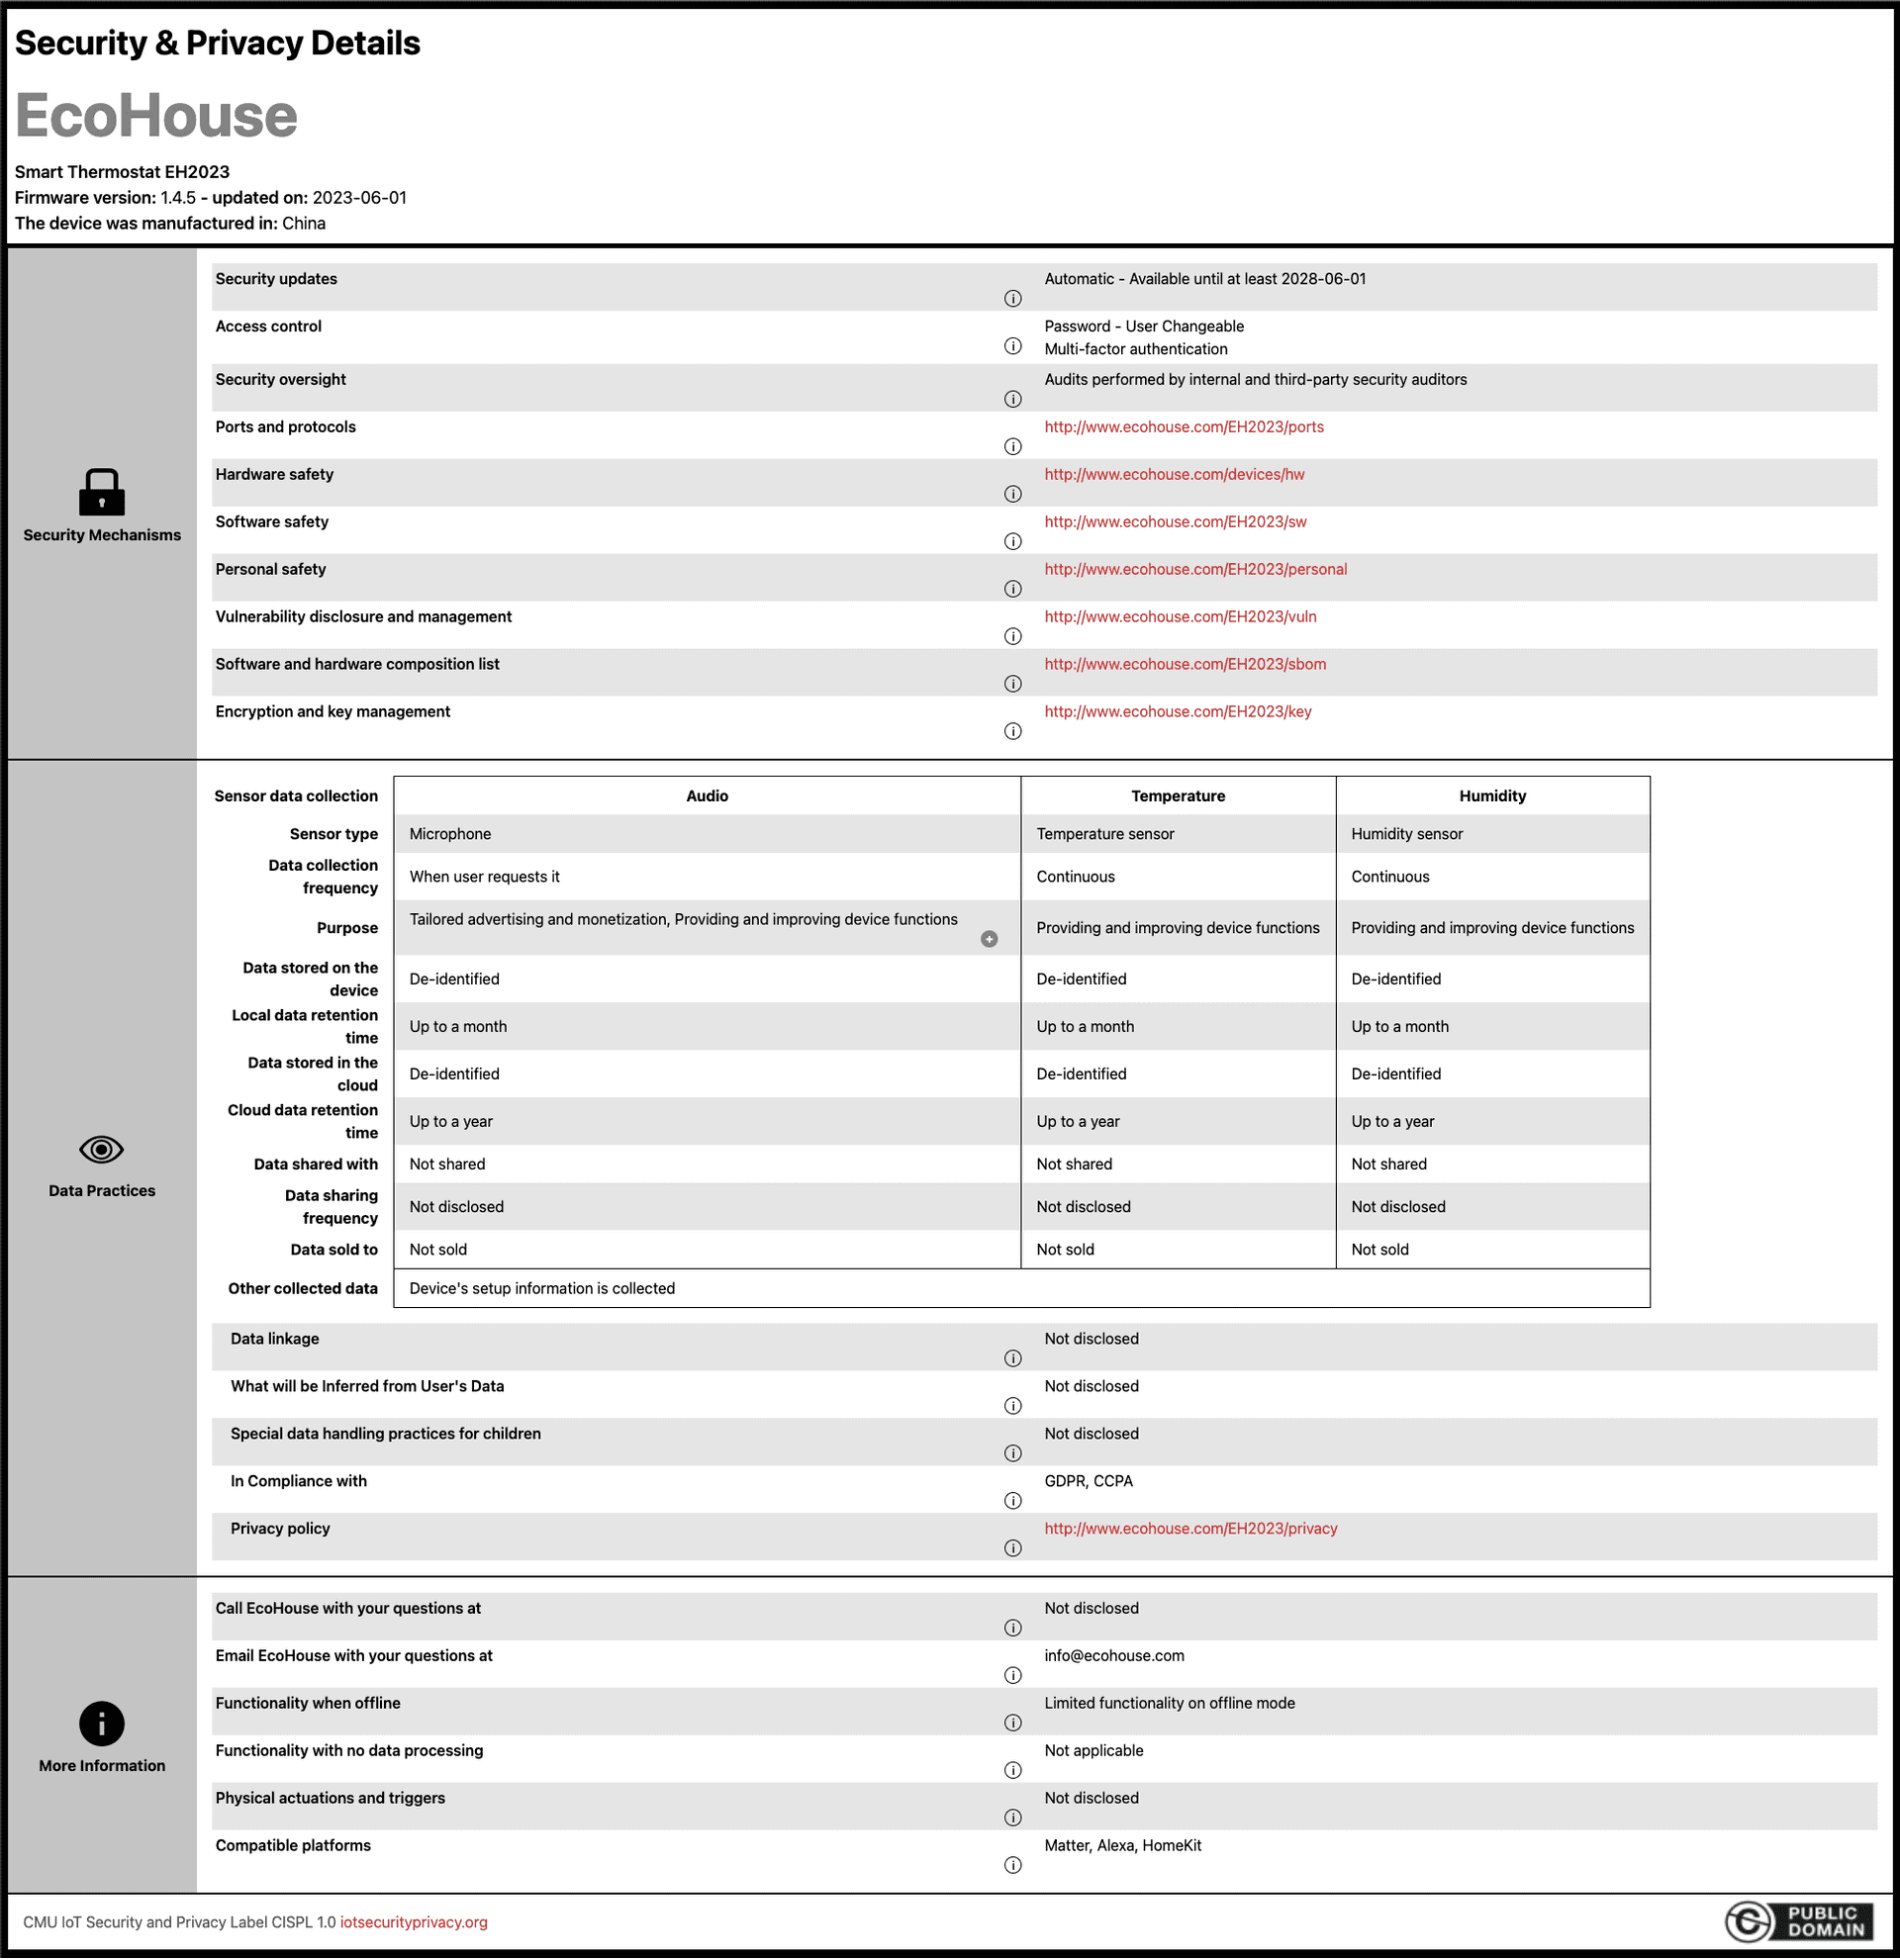The height and width of the screenshot is (1960, 1900).
Task: Click the 'Matter, Alexa, HomeKit' value
Action: coord(1122,1846)
